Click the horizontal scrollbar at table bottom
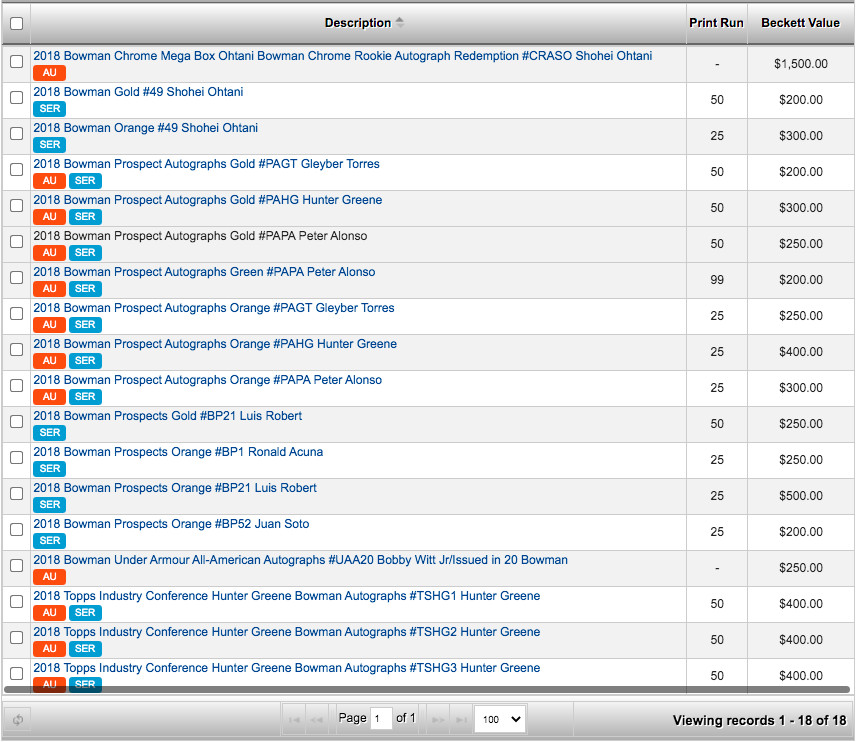 (426, 690)
